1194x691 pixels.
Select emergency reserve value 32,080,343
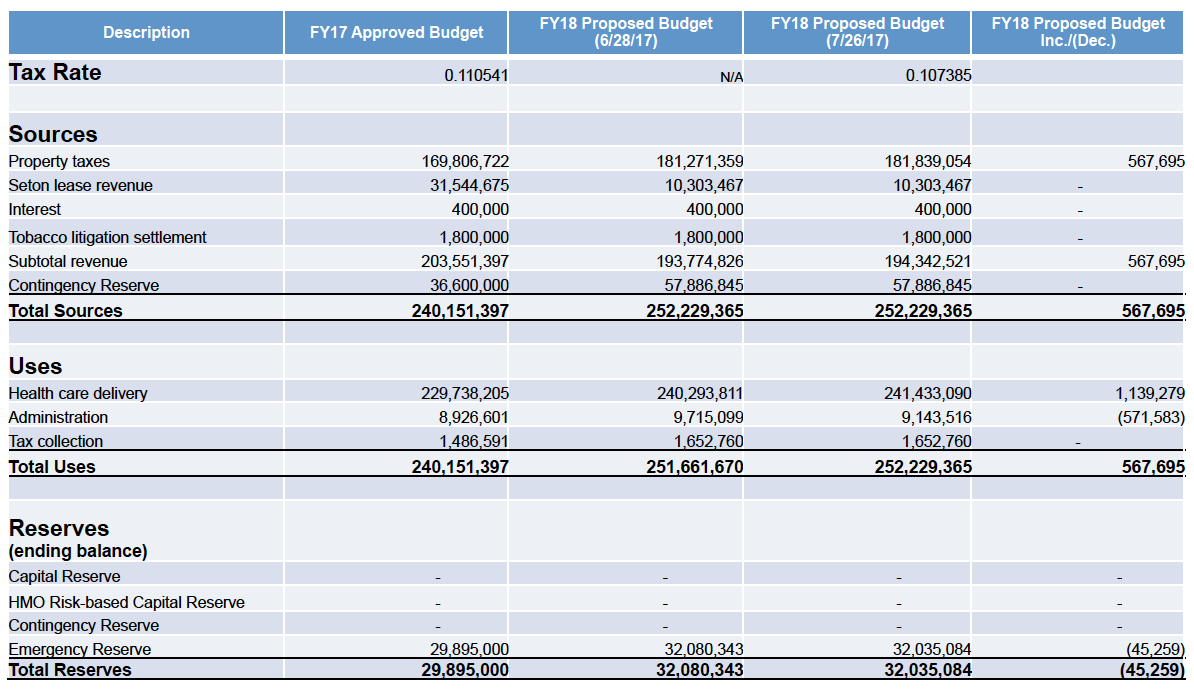(x=704, y=649)
